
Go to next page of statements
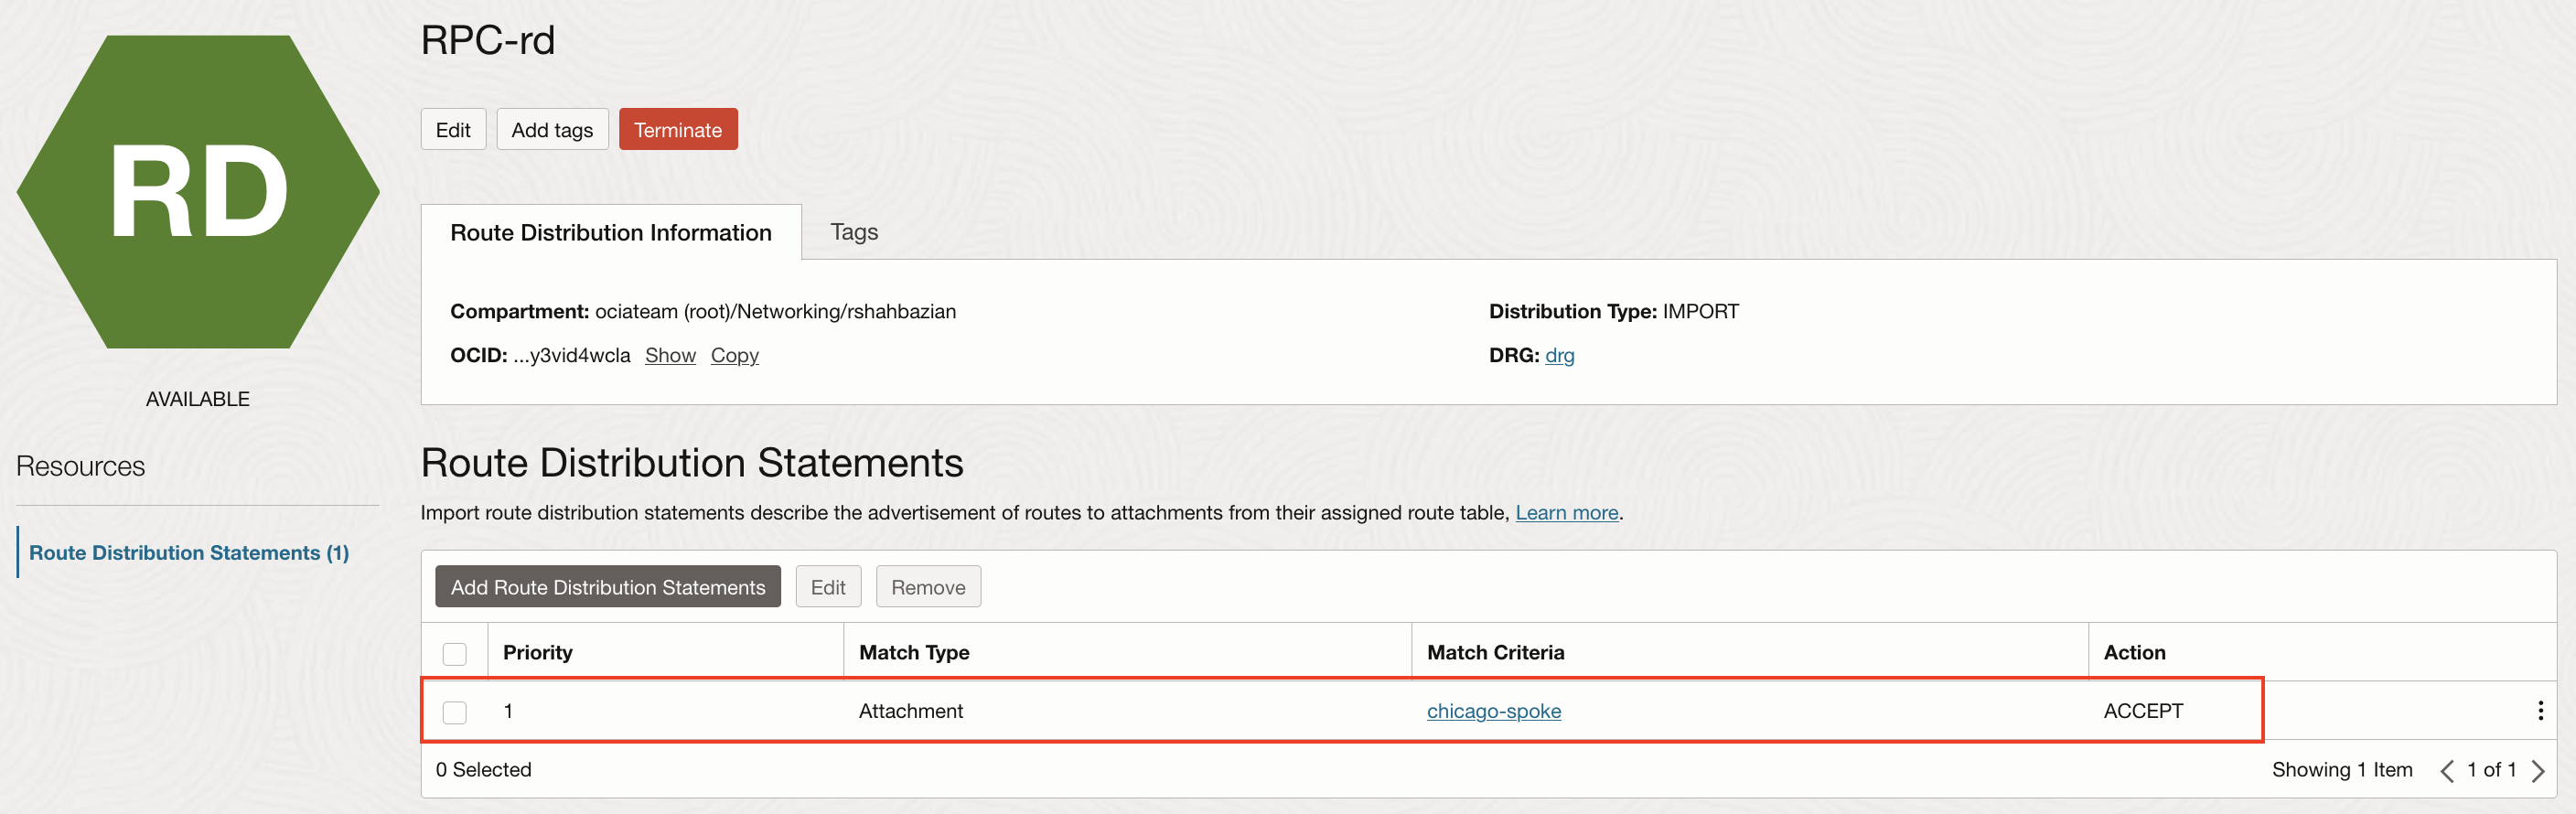click(2538, 770)
